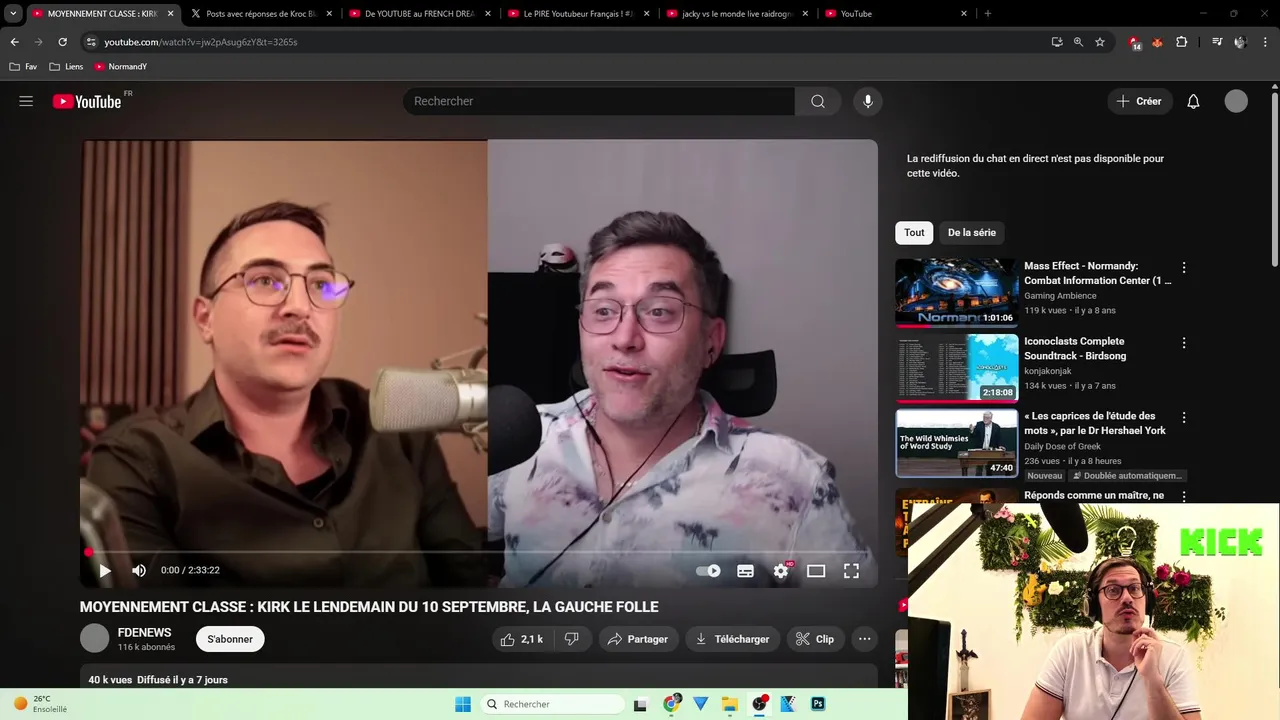Switch to the last YouTube browser tab
This screenshot has width=1280, height=720.
[895, 14]
